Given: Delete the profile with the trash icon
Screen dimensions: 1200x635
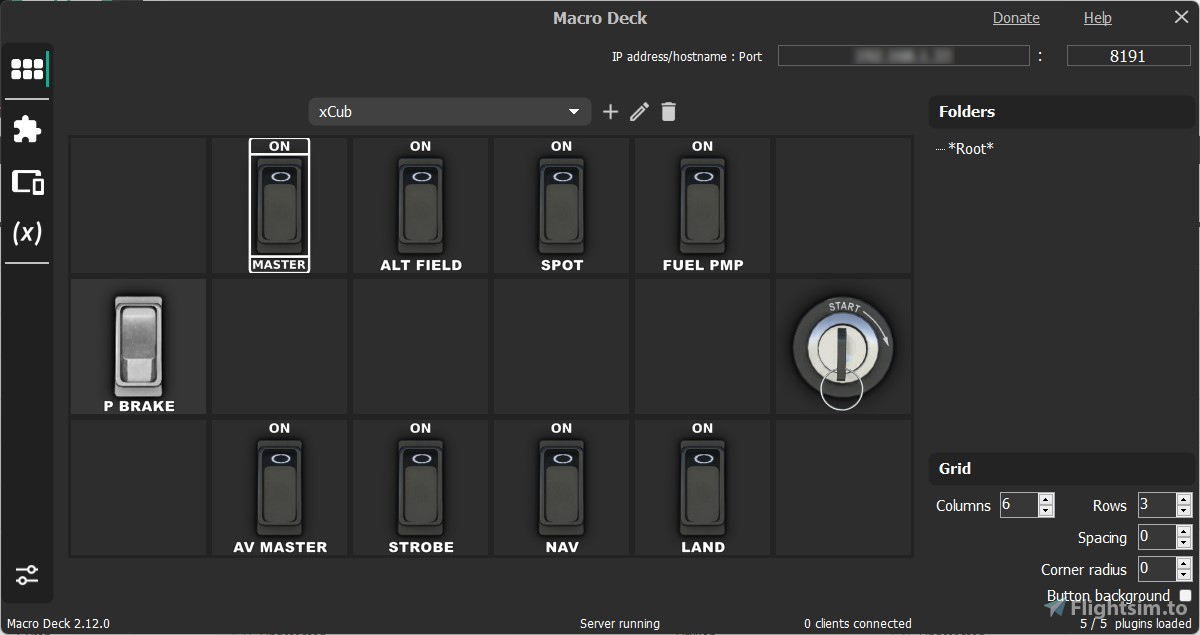Looking at the screenshot, I should (x=668, y=111).
